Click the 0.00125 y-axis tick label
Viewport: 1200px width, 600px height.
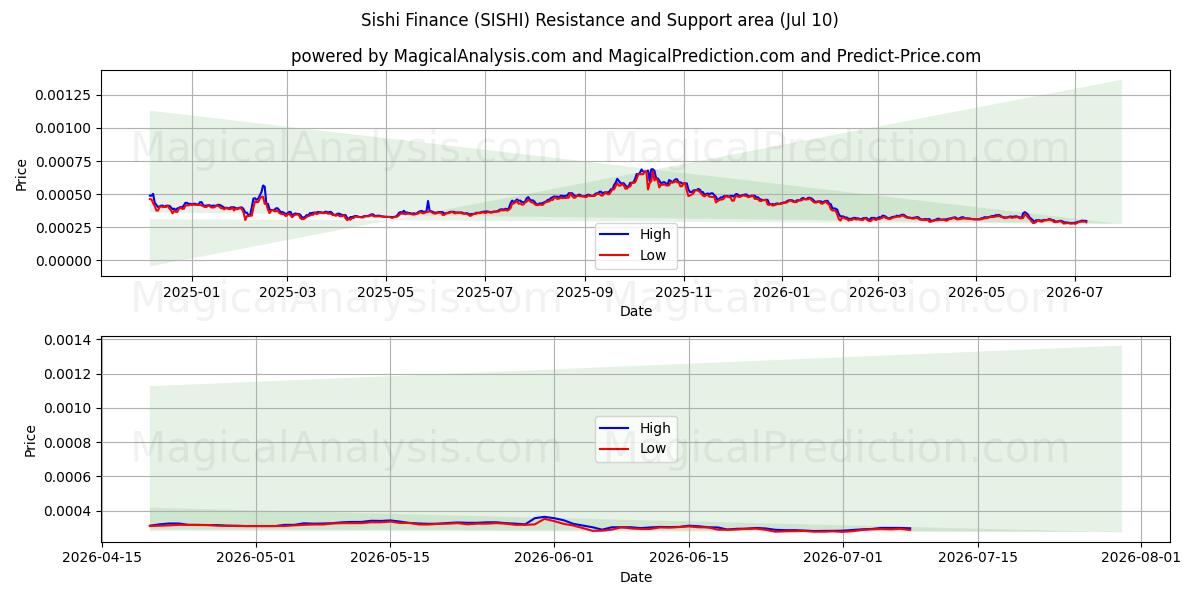coord(63,95)
